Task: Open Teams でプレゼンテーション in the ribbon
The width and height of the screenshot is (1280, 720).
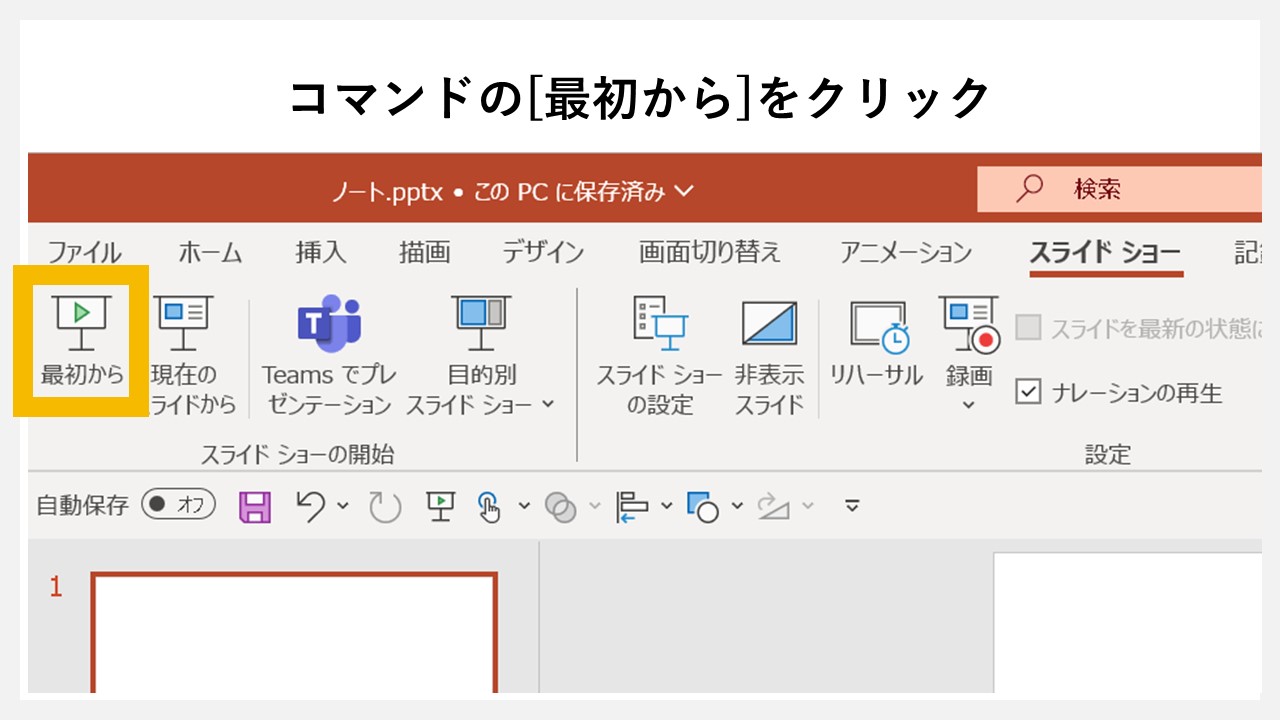Action: [x=329, y=350]
